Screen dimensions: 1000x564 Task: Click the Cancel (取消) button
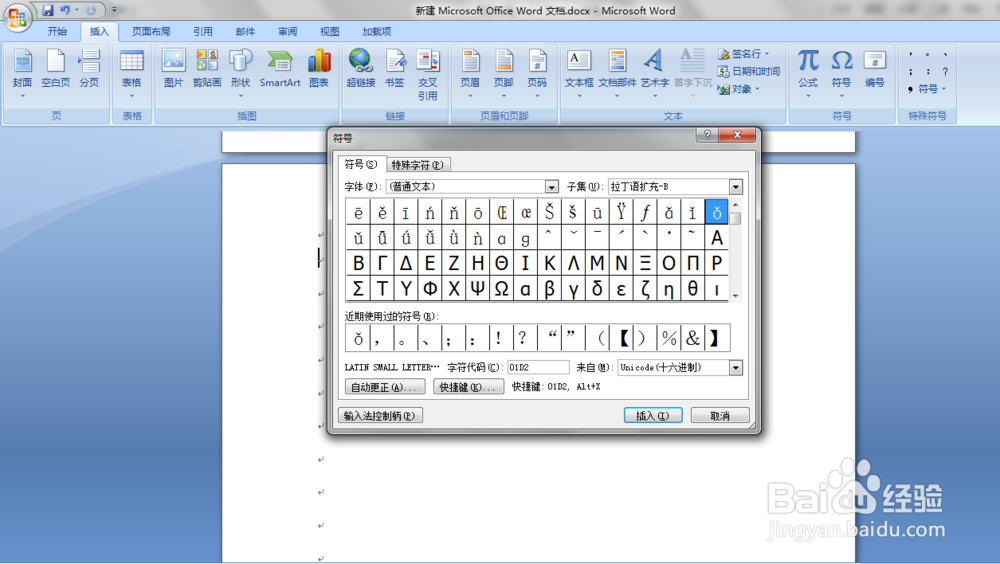point(720,416)
